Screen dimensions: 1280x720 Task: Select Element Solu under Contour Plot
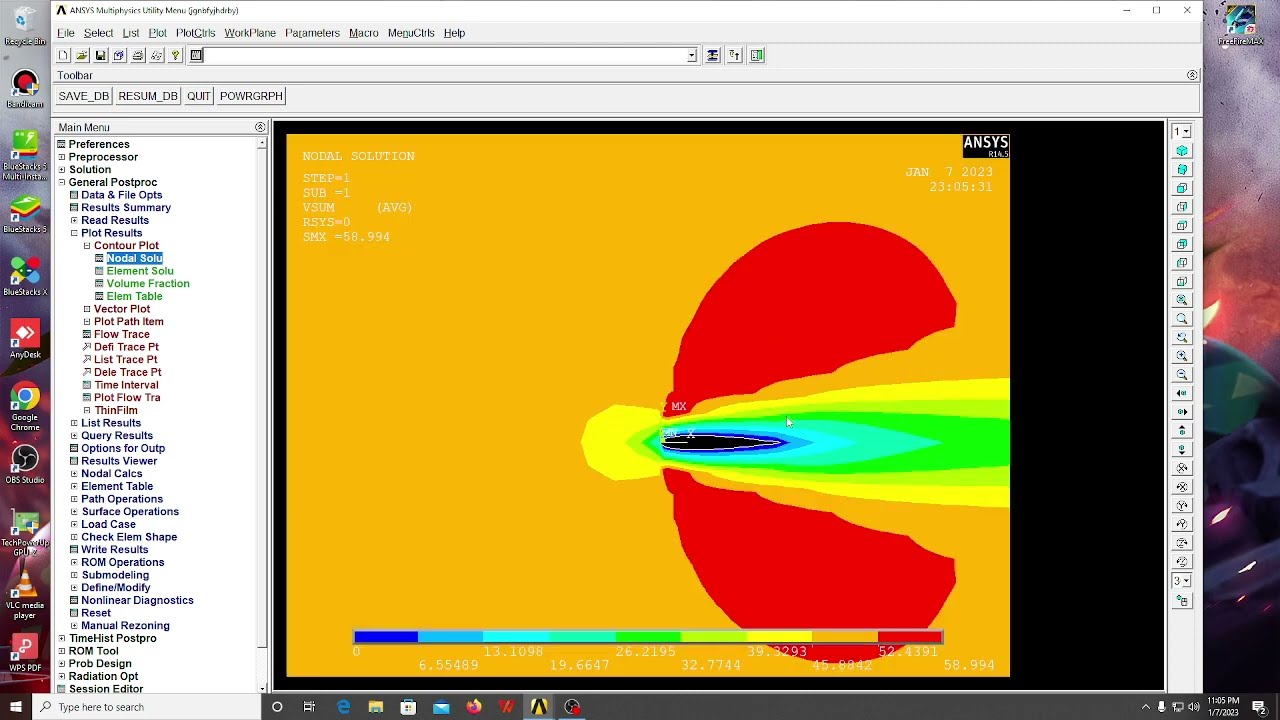pos(140,271)
